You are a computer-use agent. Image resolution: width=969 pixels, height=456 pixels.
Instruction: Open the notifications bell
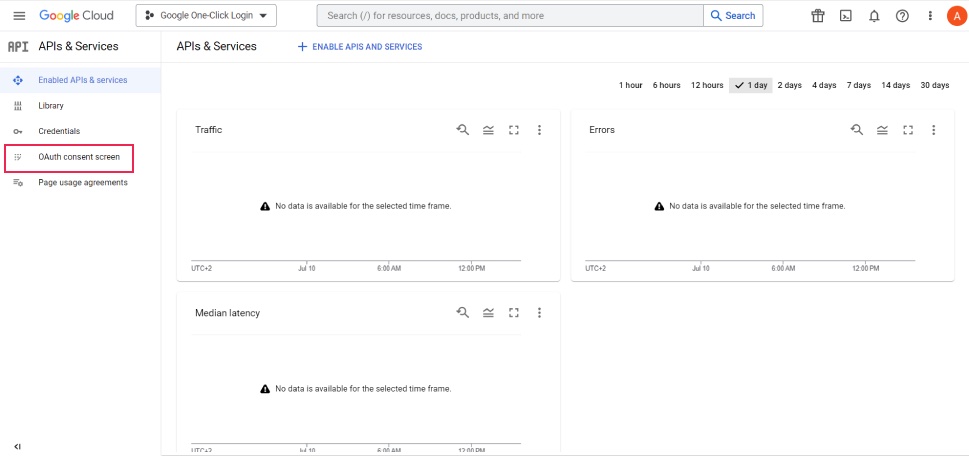(x=874, y=16)
